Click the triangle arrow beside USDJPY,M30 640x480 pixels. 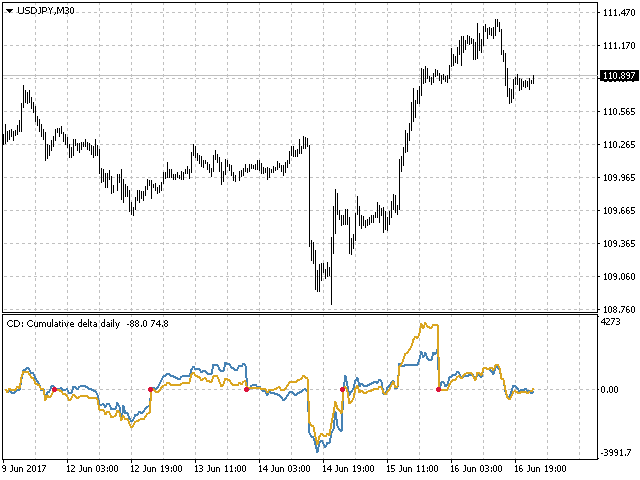(9, 11)
